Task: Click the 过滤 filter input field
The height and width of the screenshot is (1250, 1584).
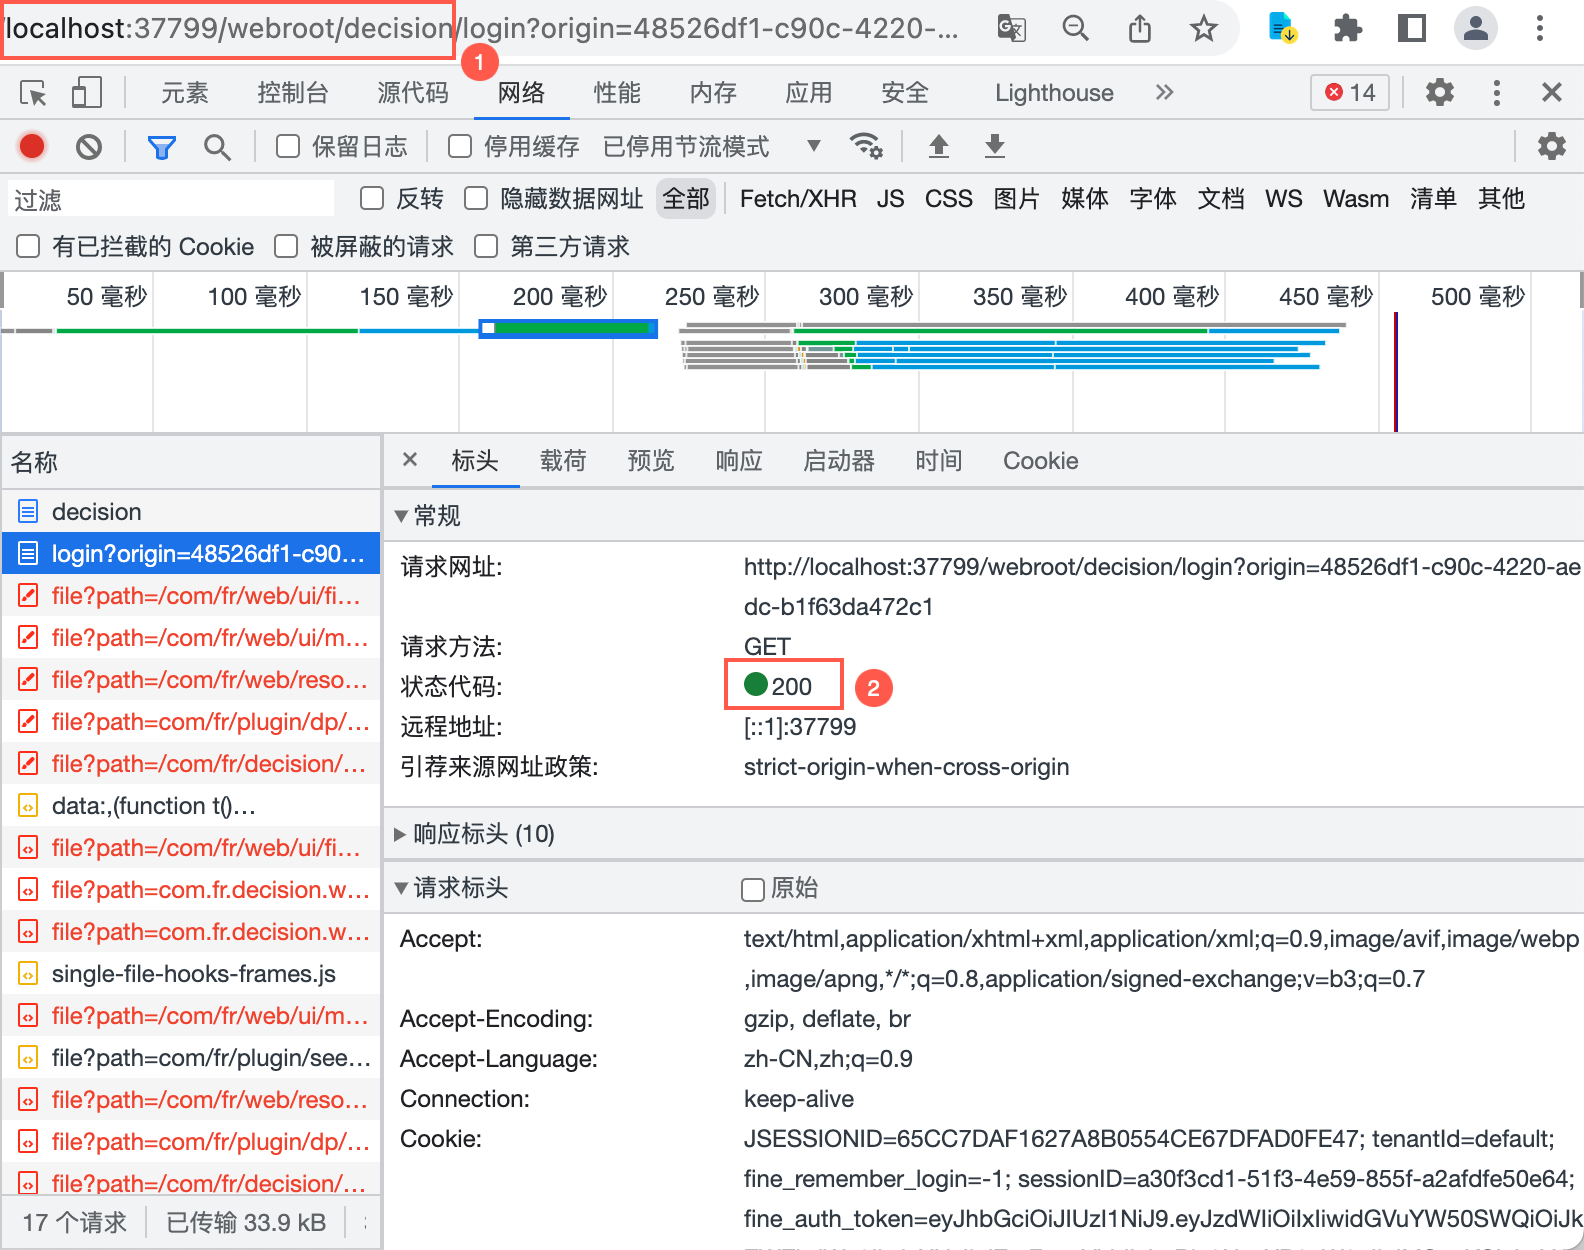Action: pos(172,199)
